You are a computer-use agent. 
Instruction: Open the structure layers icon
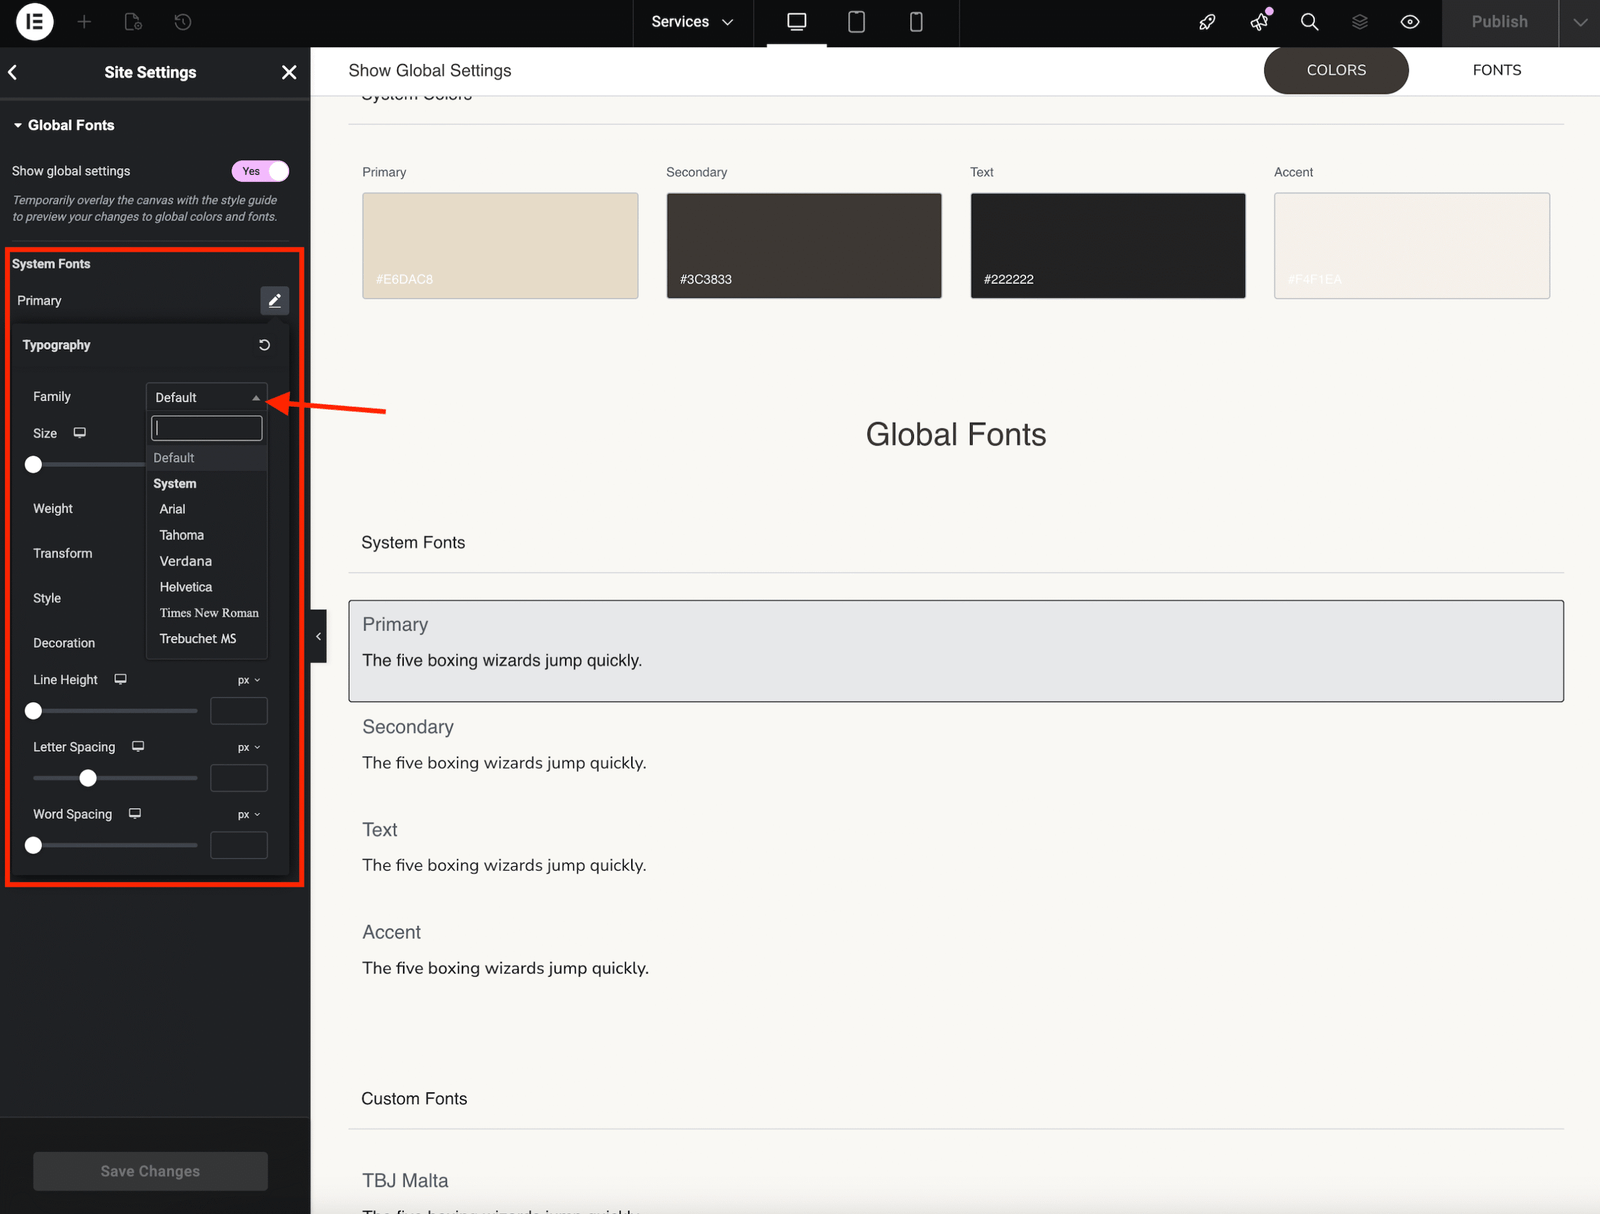click(1359, 22)
